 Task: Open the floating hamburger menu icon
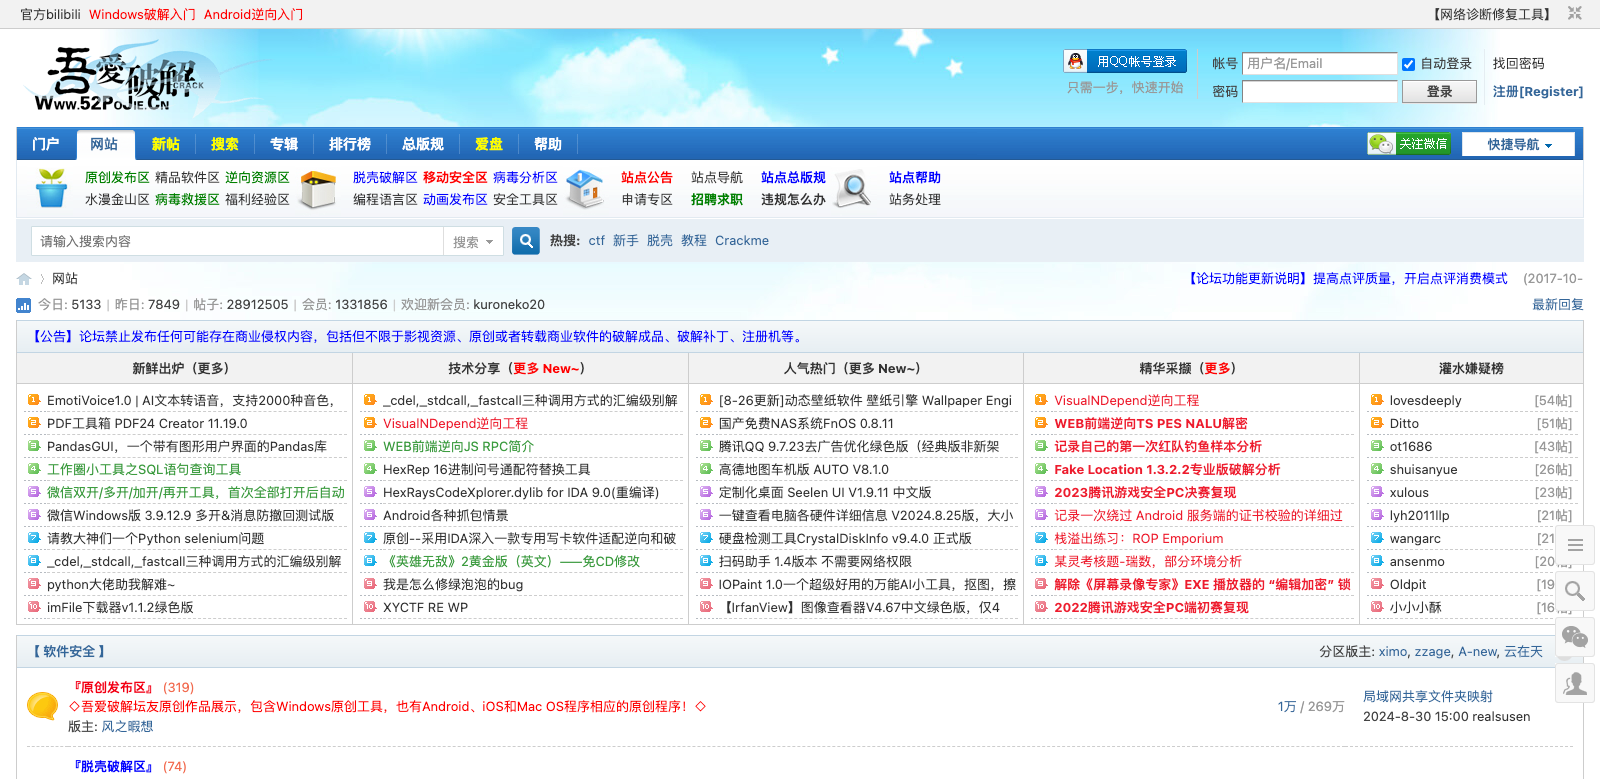point(1575,545)
